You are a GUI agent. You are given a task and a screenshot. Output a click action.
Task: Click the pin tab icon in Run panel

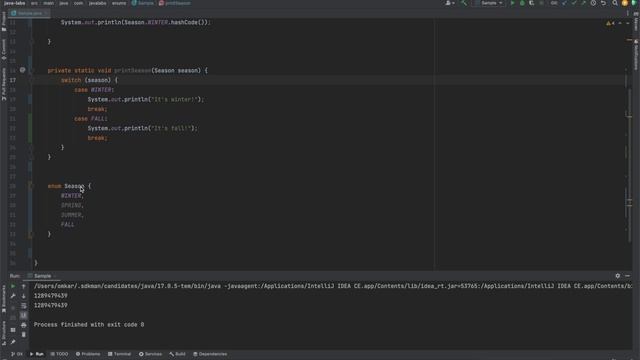[13, 342]
